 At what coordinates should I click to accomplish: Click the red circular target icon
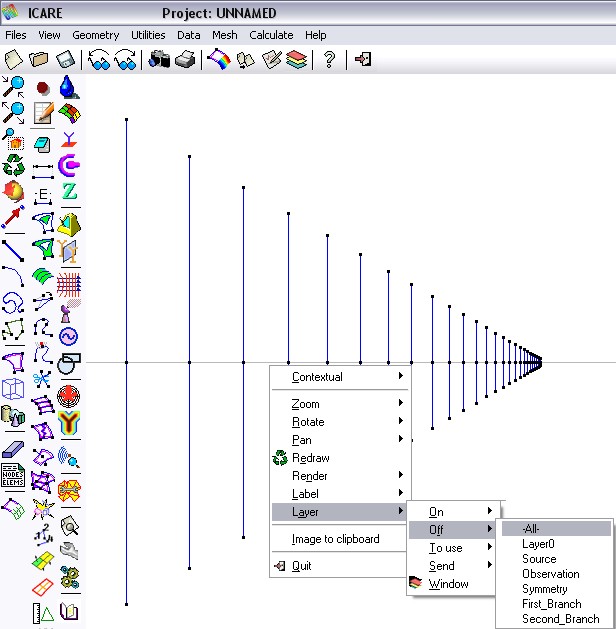pyautogui.click(x=69, y=396)
